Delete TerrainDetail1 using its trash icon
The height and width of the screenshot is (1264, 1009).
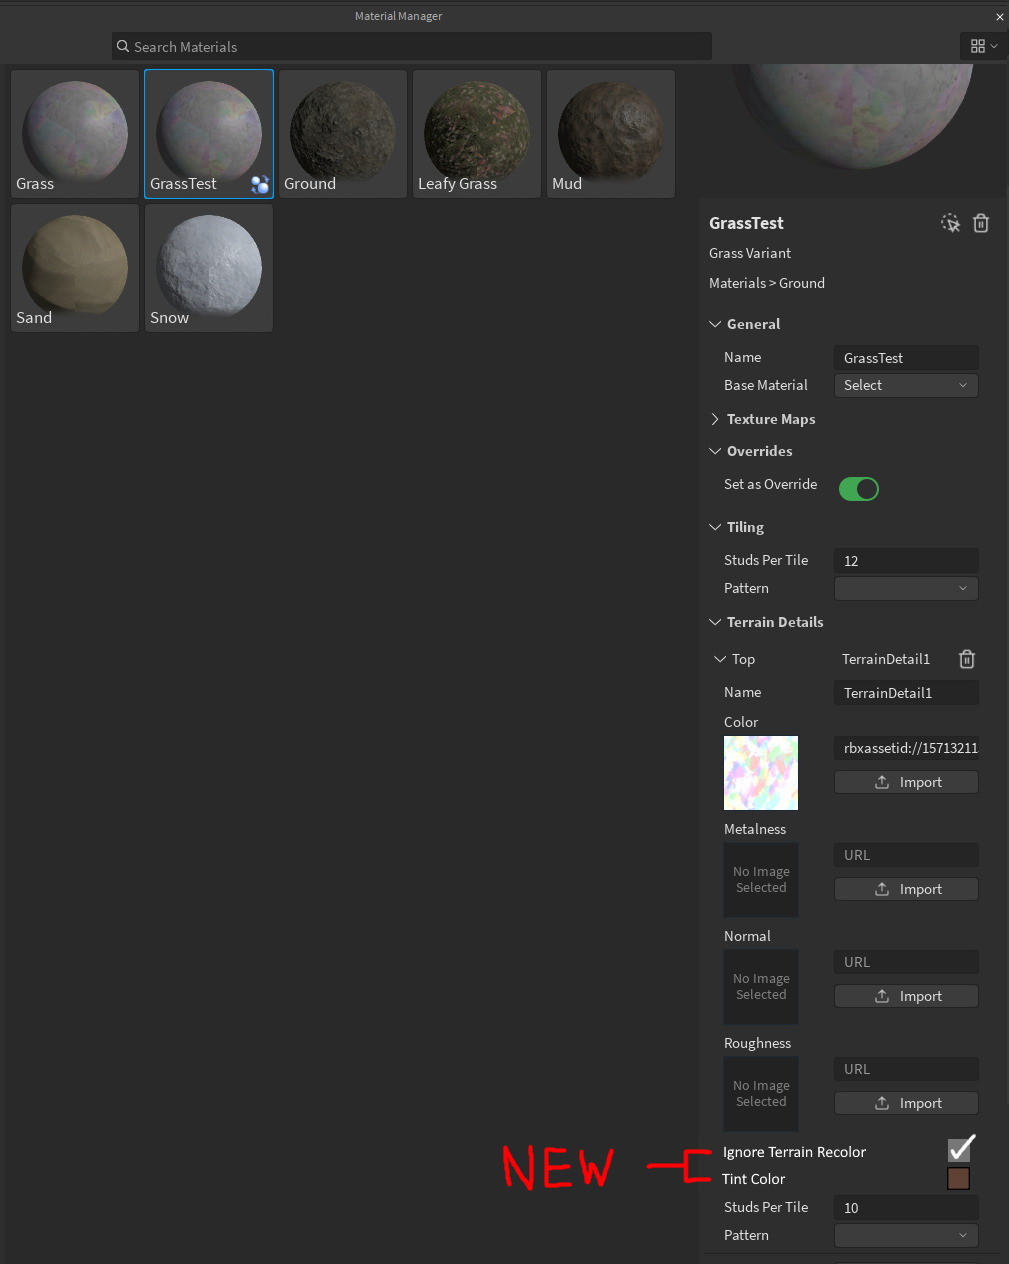click(966, 659)
